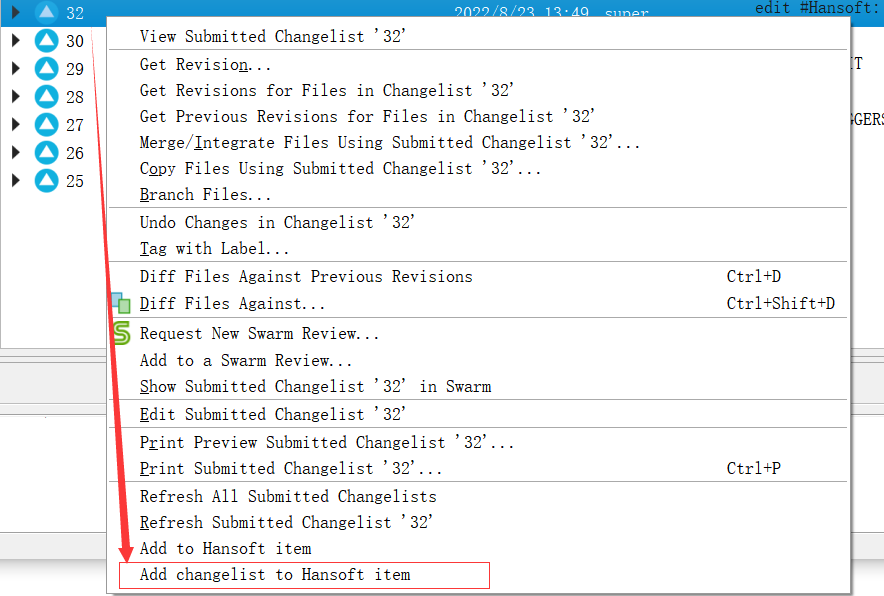
Task: Select changelist 30's blue icon
Action: 46,41
